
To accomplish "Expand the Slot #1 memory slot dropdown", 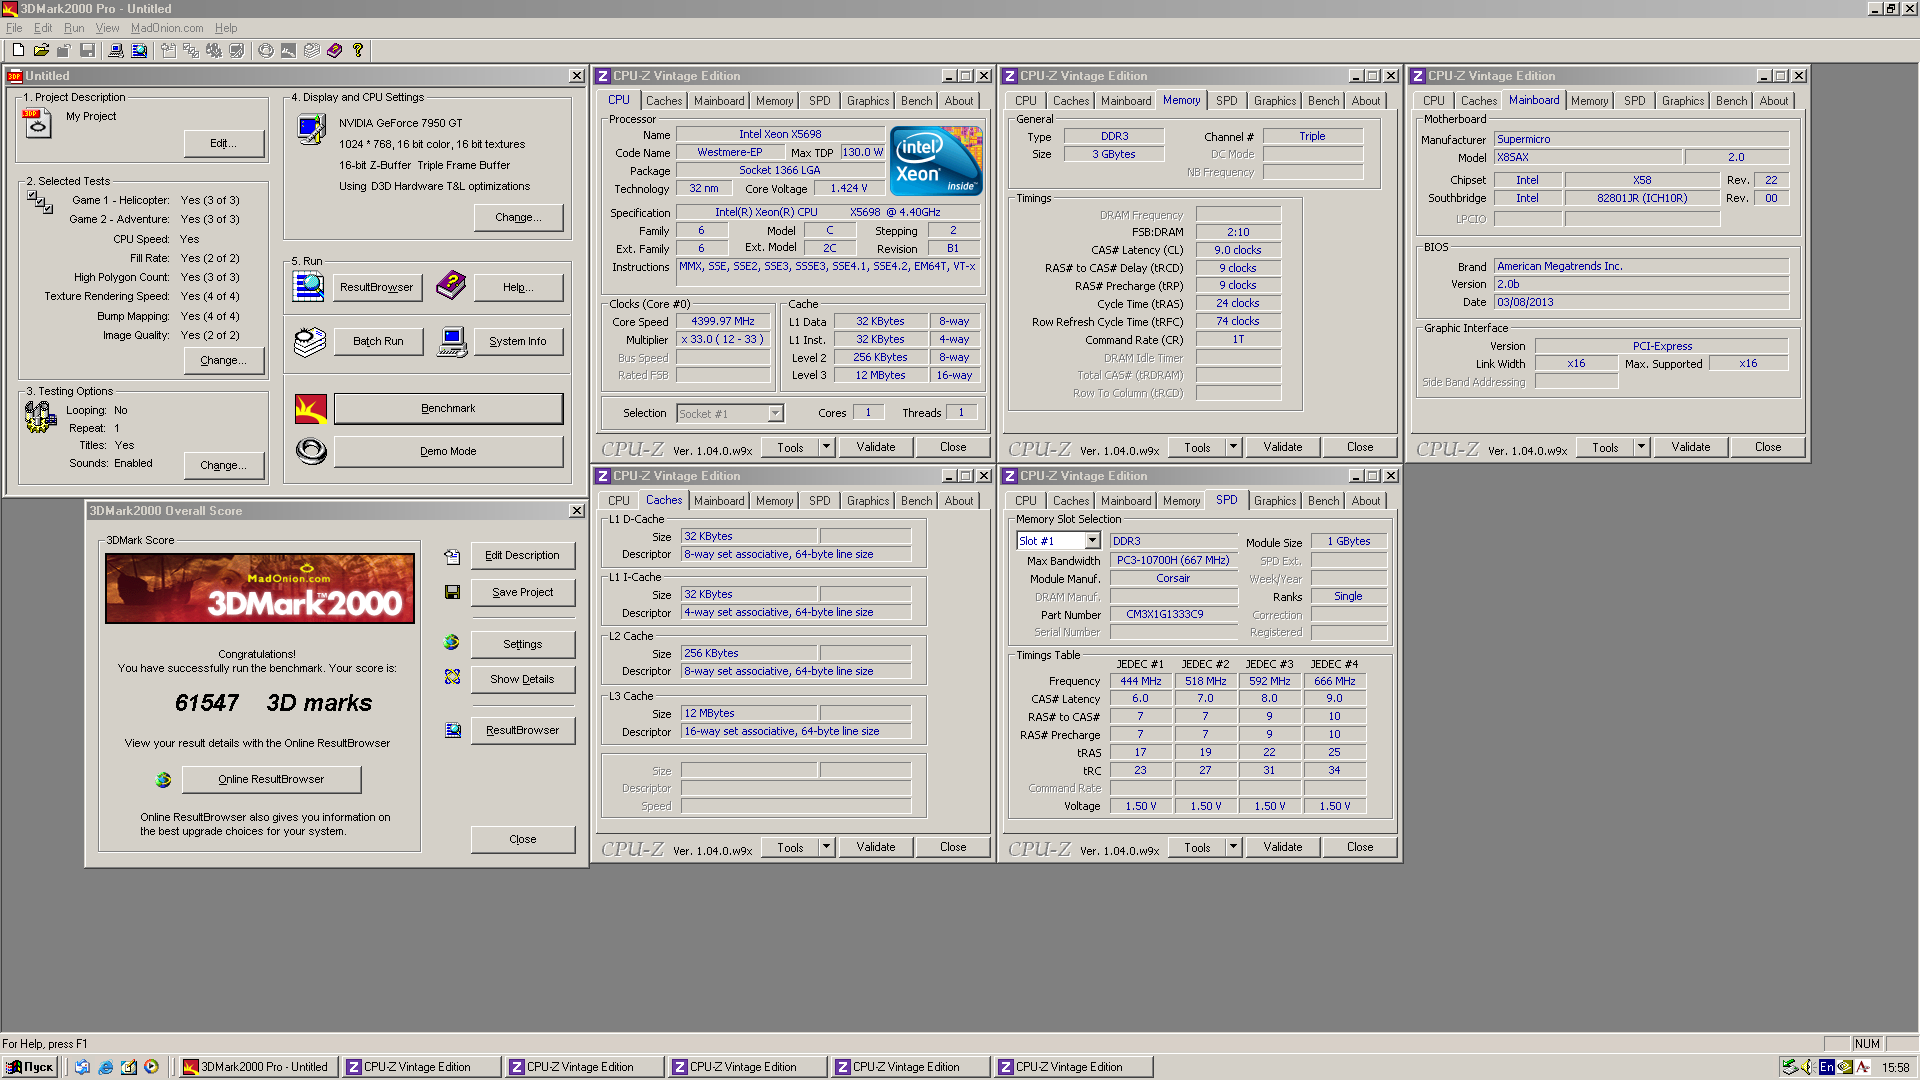I will coord(1092,541).
